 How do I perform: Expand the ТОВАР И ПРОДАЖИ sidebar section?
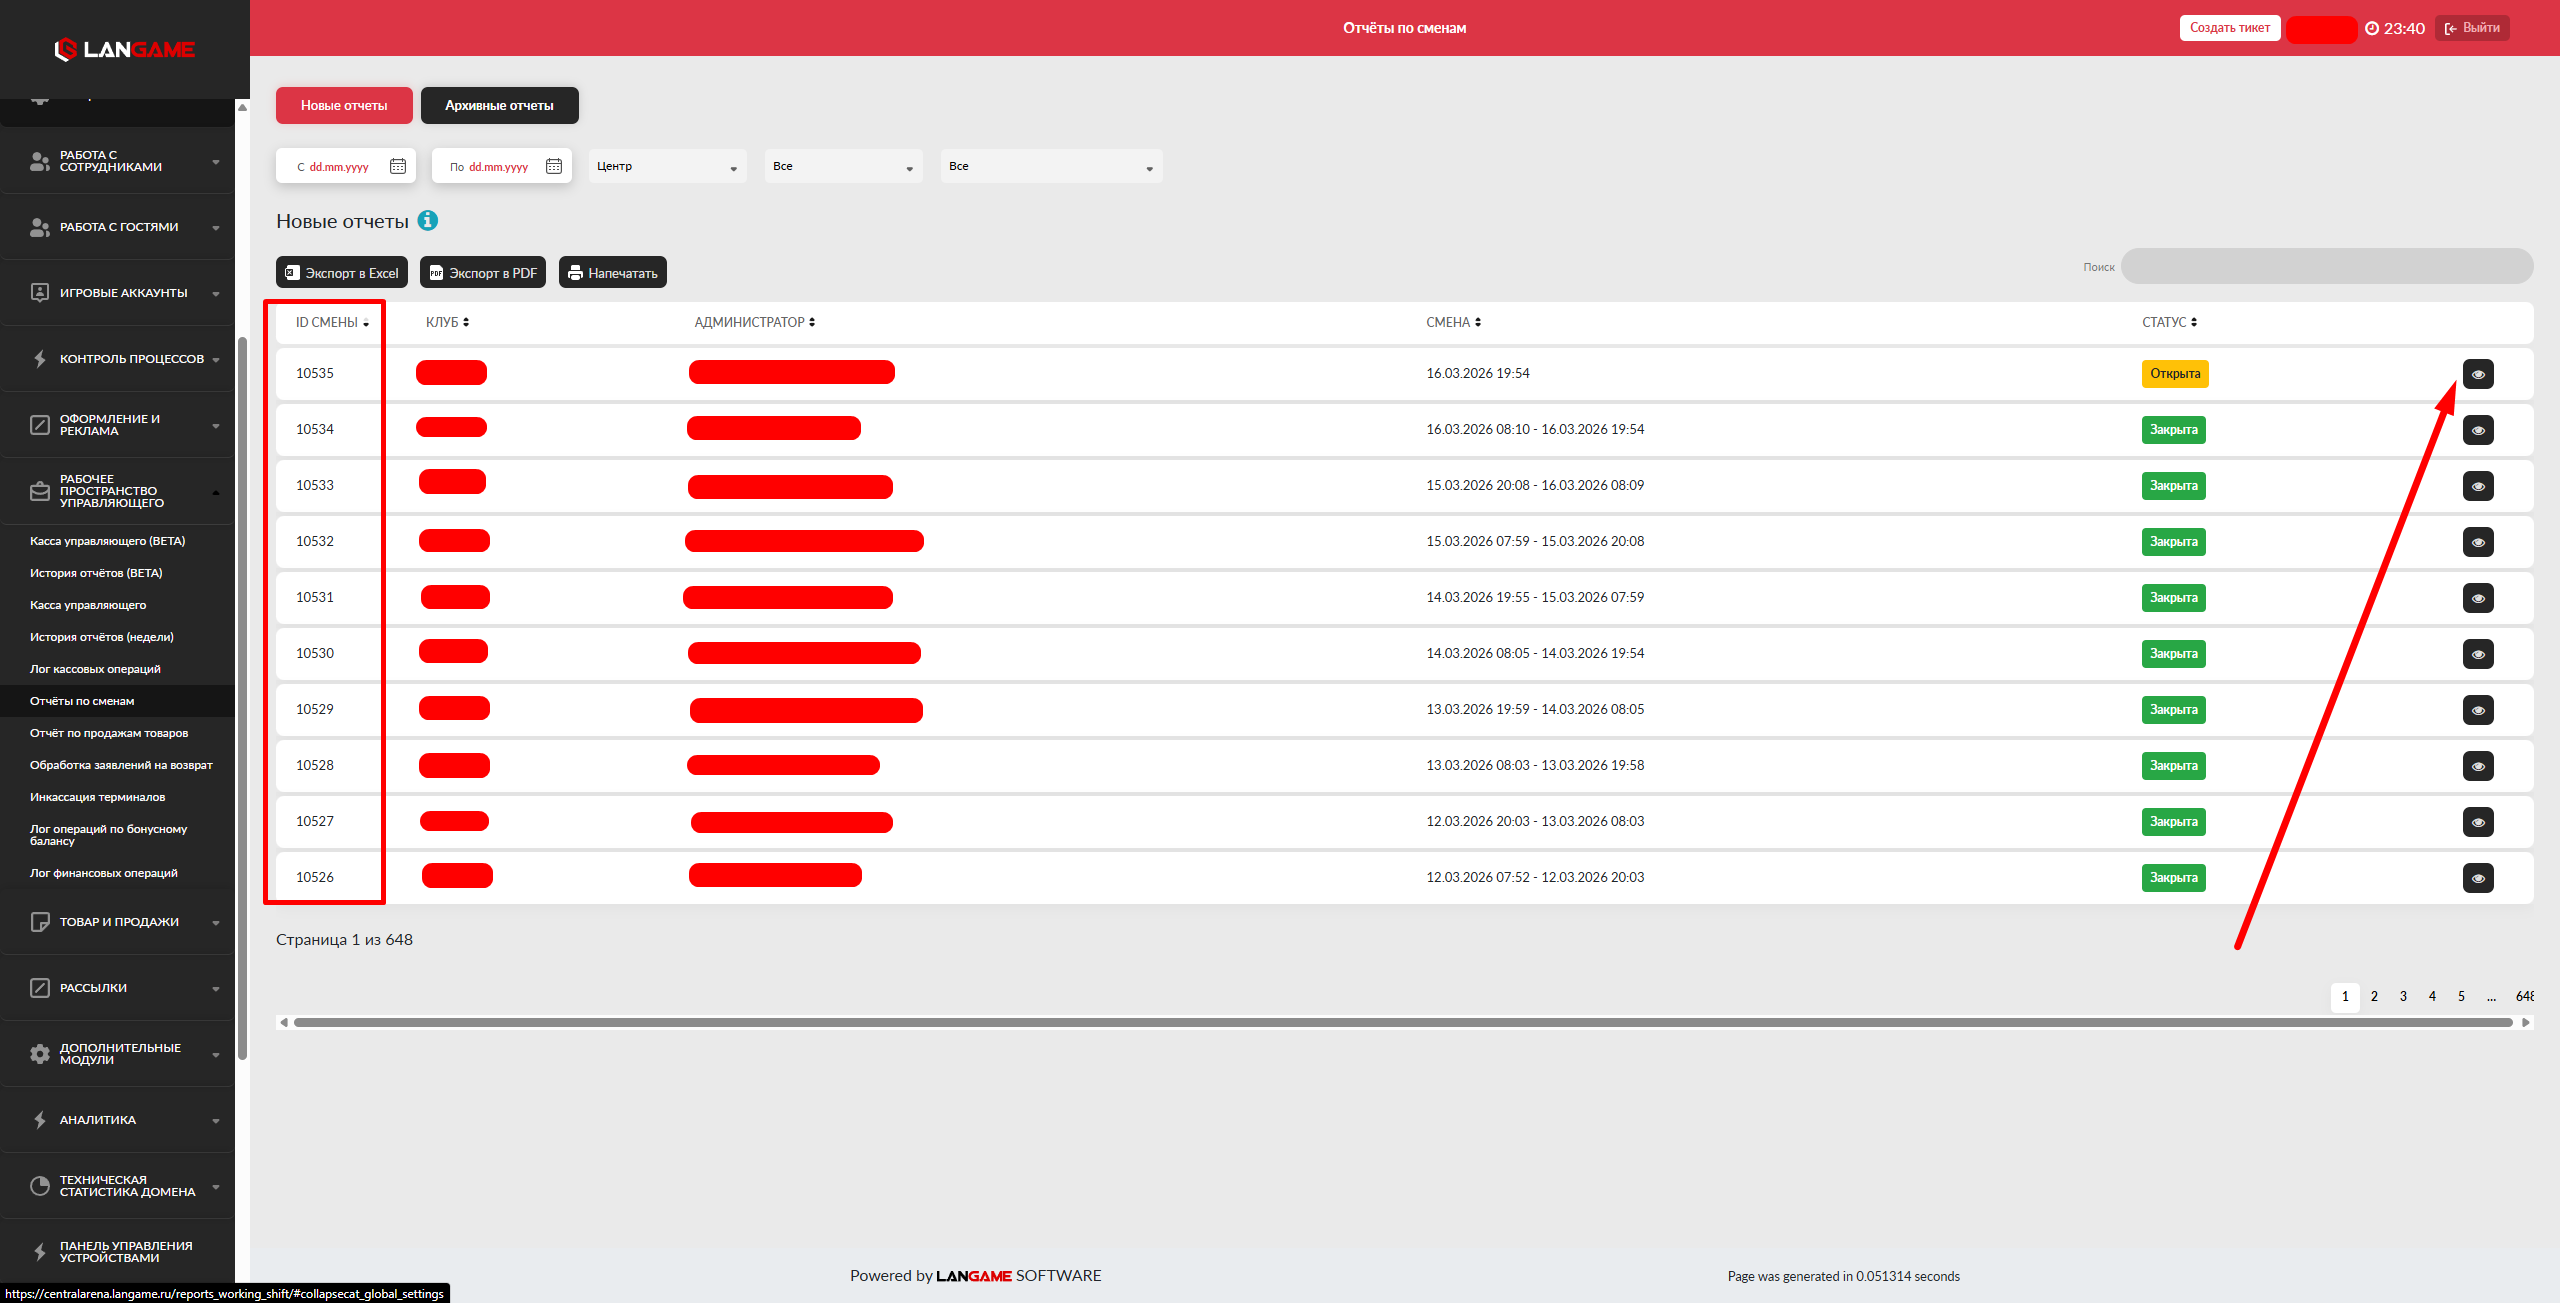(x=119, y=922)
